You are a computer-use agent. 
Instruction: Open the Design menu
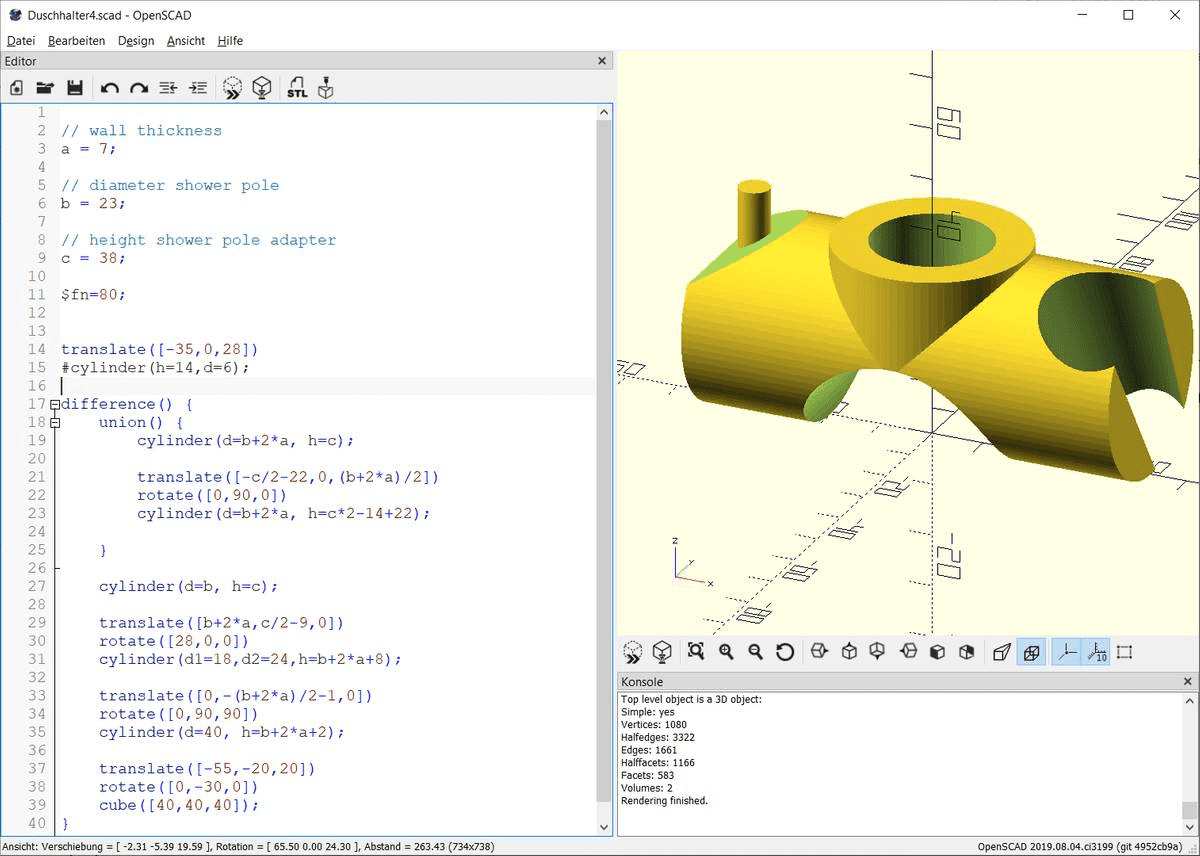137,41
